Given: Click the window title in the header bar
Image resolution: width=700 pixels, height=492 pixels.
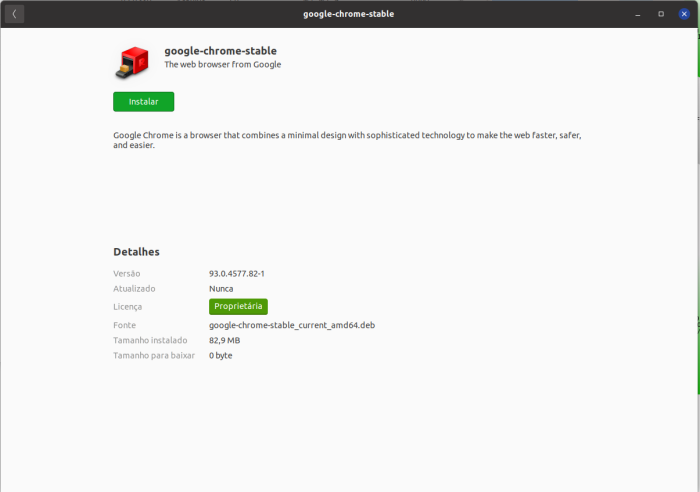Looking at the screenshot, I should [x=348, y=14].
